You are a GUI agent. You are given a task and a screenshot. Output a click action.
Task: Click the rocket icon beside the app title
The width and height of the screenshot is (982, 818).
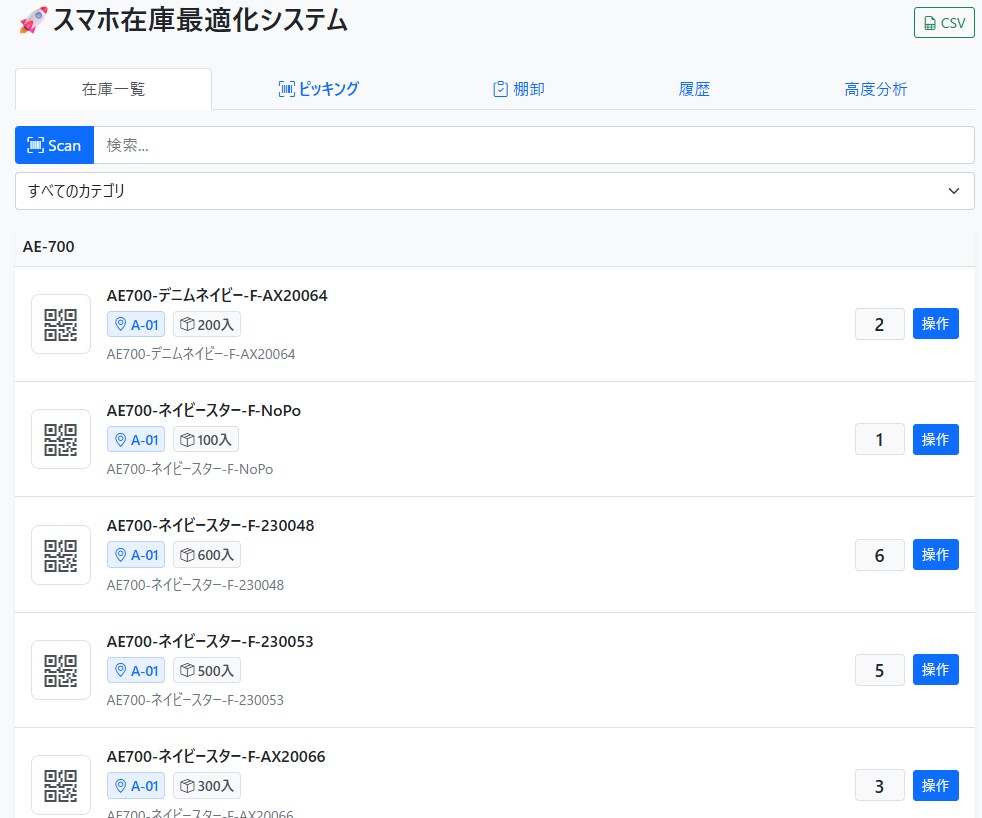(x=33, y=20)
